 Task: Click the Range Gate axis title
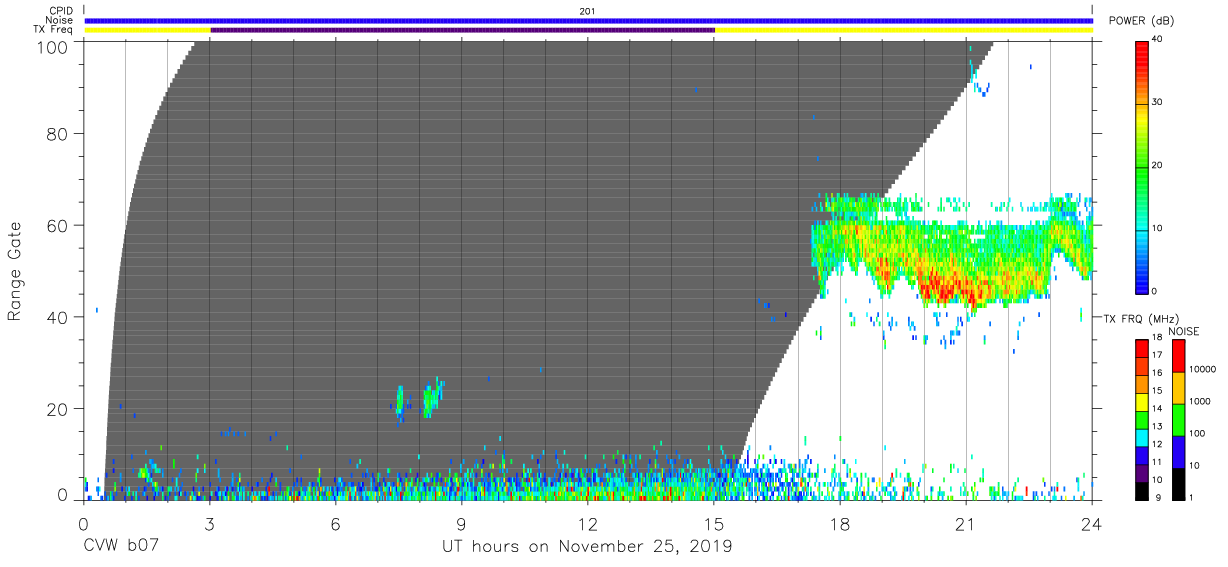pyautogui.click(x=15, y=271)
